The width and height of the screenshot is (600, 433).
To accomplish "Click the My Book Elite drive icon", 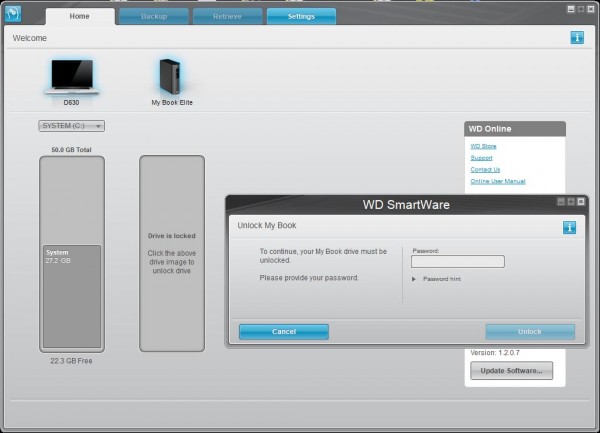I will (x=170, y=77).
